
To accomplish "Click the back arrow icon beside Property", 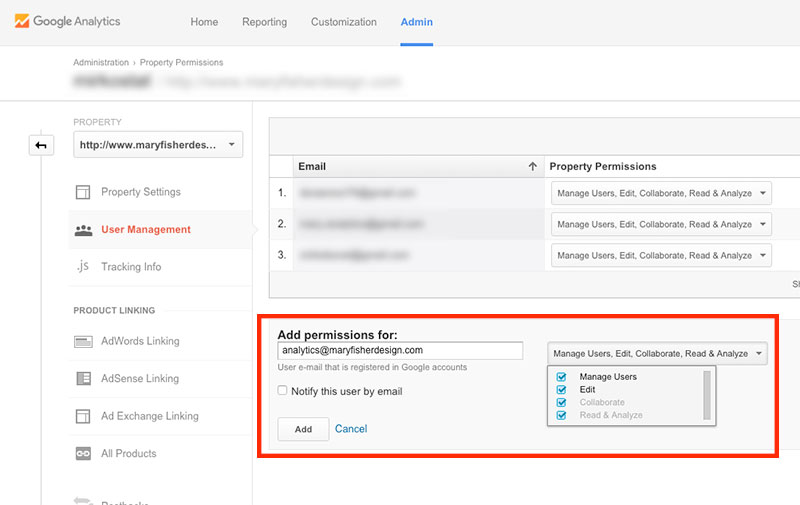I will (x=41, y=145).
